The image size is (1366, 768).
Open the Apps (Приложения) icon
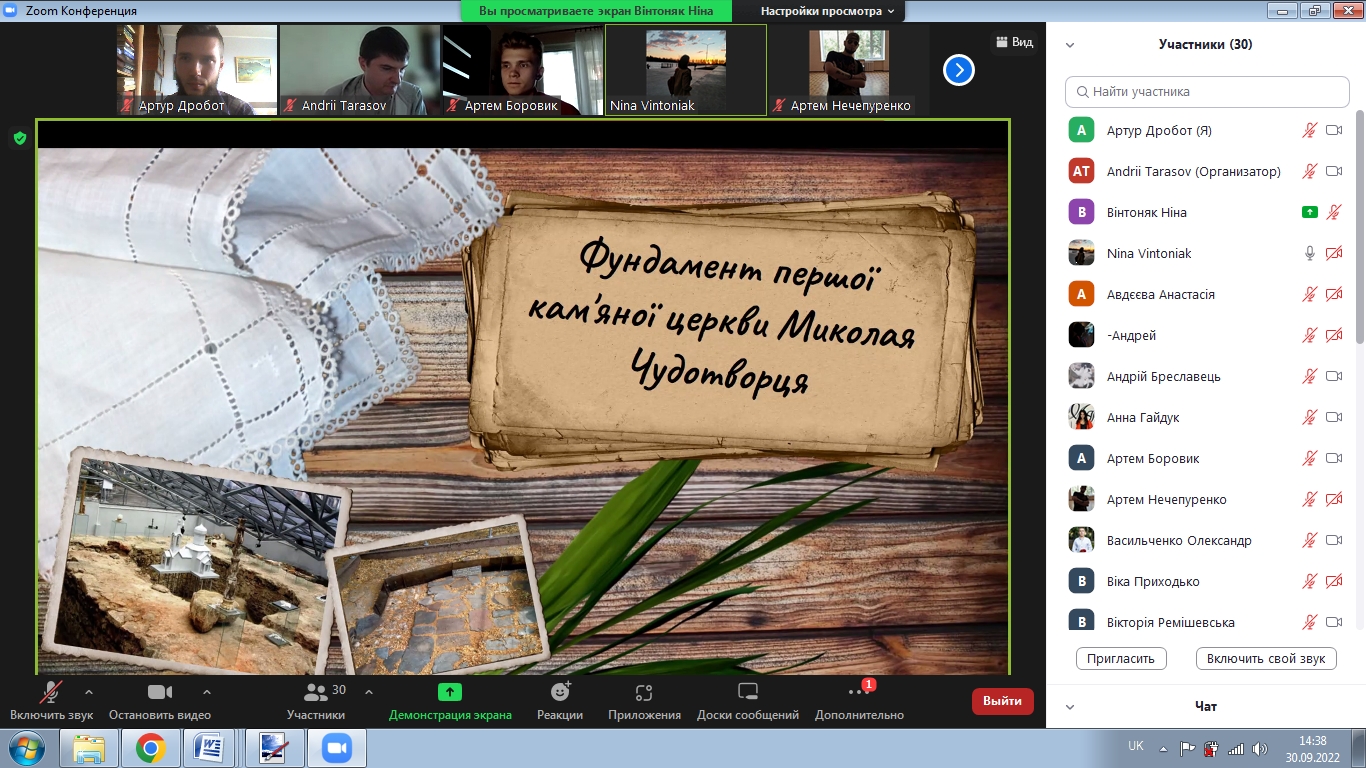644,692
